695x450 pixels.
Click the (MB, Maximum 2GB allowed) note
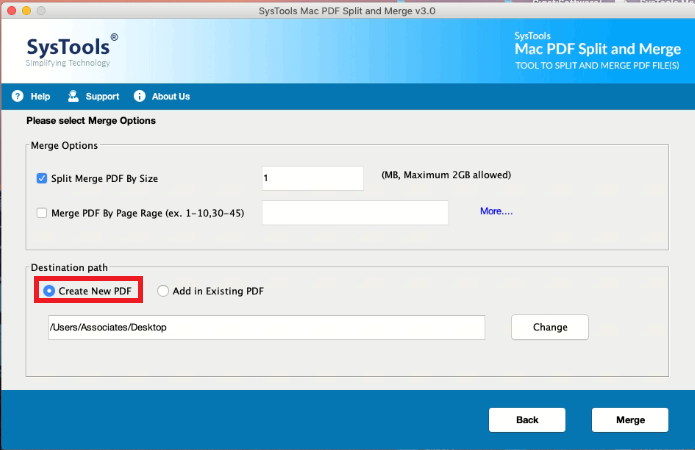click(x=446, y=175)
